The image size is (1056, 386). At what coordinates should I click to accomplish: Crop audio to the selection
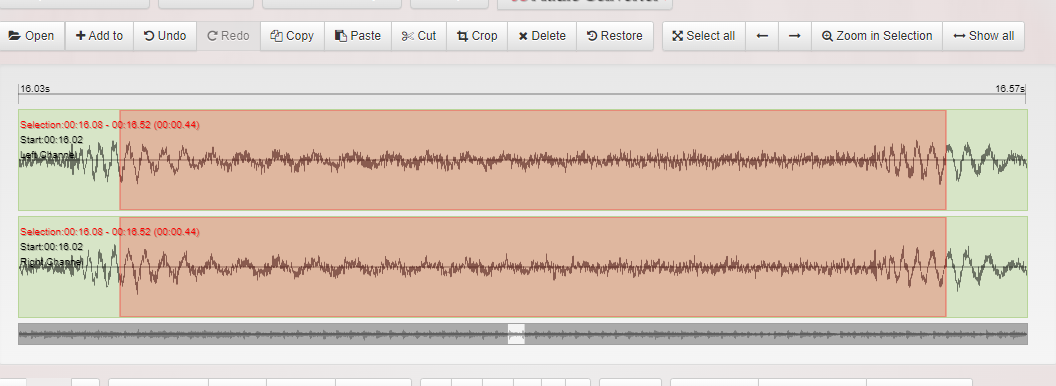pos(477,36)
